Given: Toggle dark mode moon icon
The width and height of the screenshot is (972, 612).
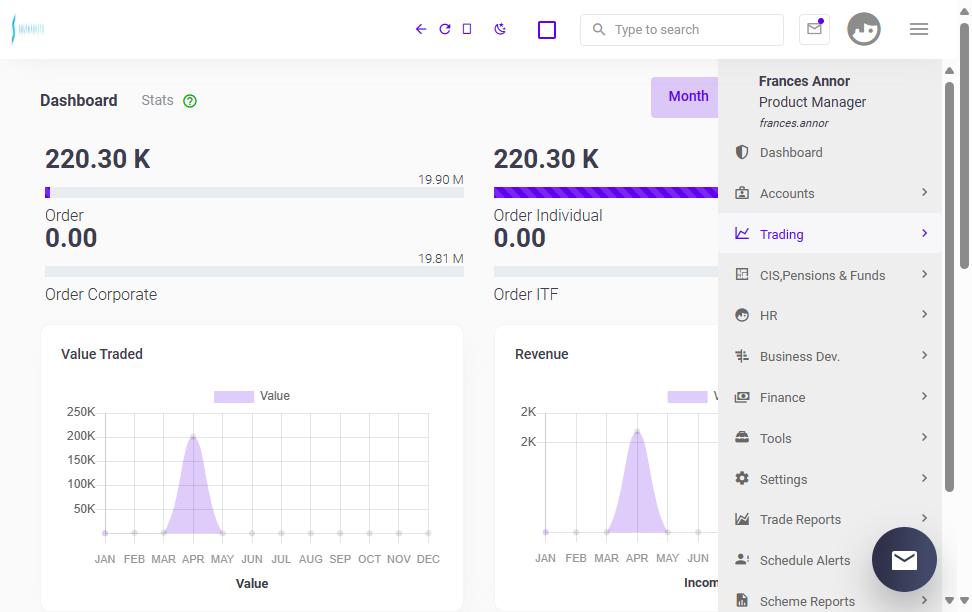Looking at the screenshot, I should [500, 29].
